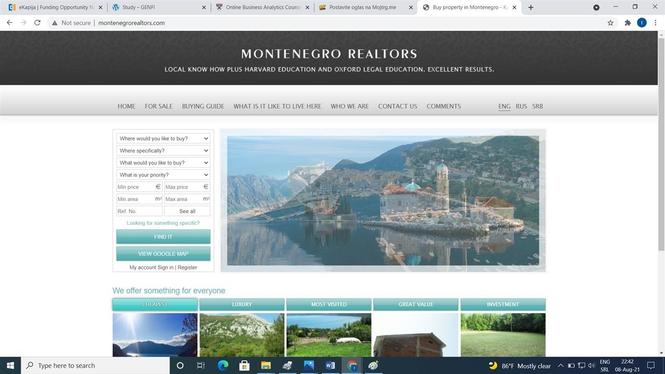
Task: Click the Min price input field
Action: (x=139, y=187)
